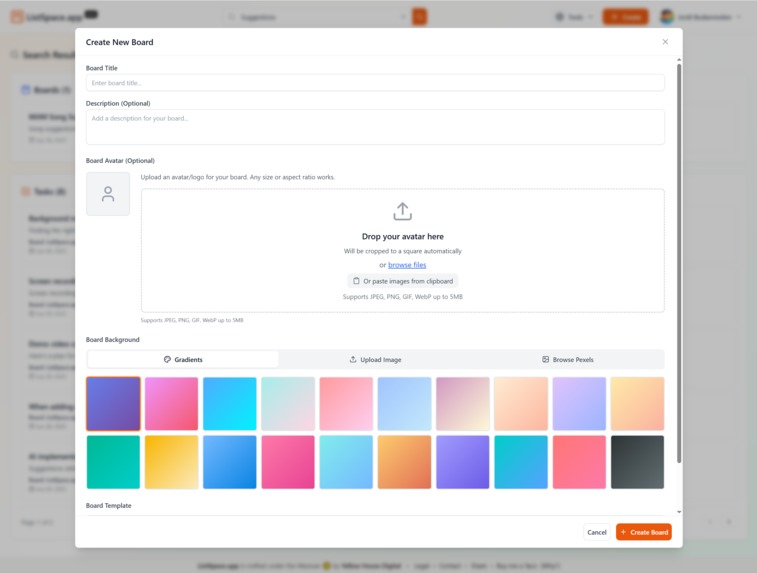
Task: Close the Create New Board dialog
Action: tap(665, 42)
